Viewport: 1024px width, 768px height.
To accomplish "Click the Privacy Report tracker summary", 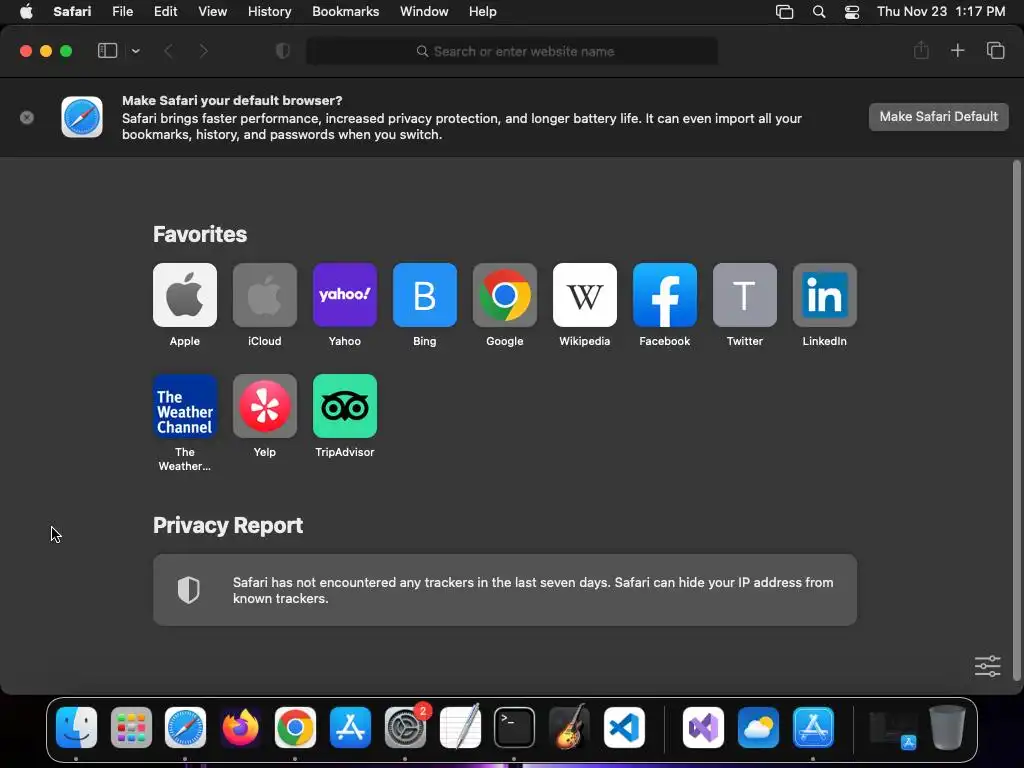I will pyautogui.click(x=505, y=590).
